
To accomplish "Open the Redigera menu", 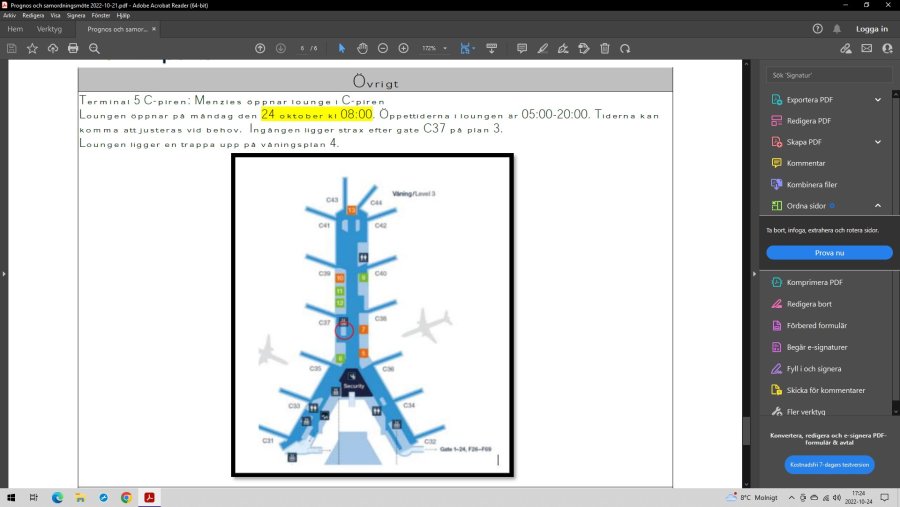I will point(33,16).
